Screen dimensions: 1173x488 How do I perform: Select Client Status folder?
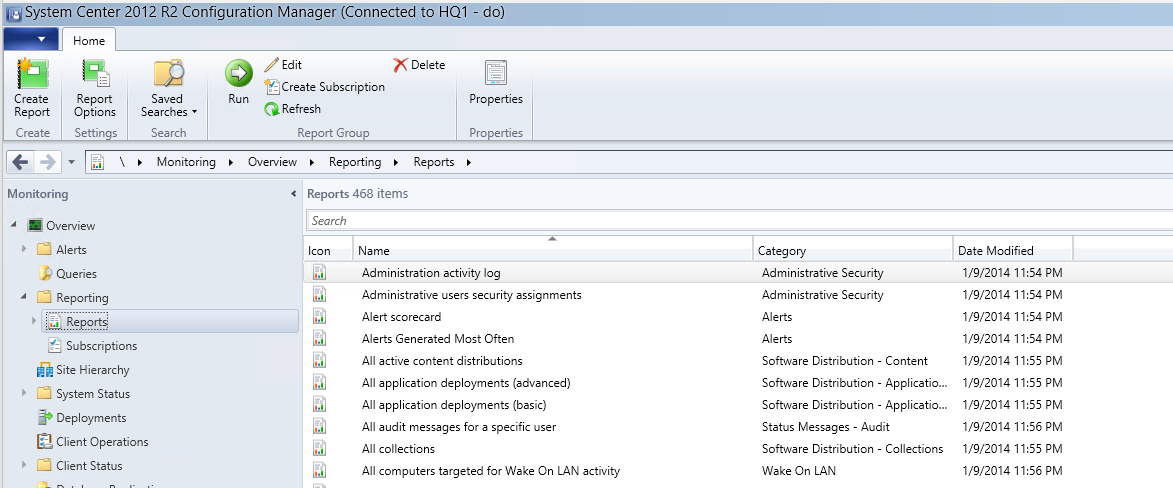(x=89, y=466)
